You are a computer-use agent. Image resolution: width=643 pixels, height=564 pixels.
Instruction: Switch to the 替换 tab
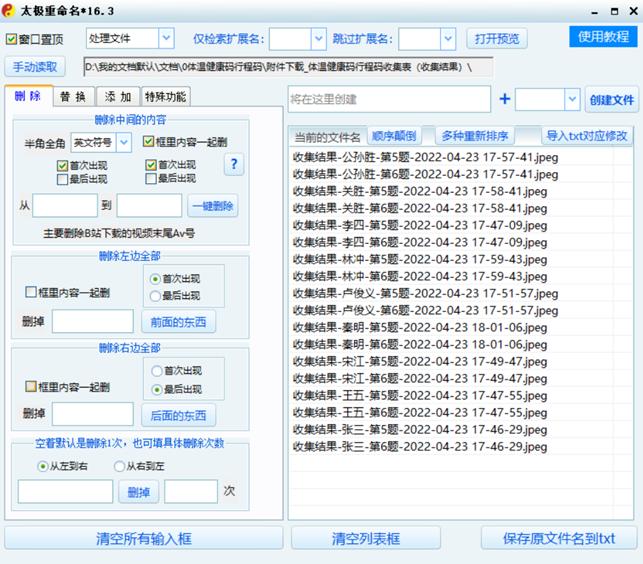[73, 97]
